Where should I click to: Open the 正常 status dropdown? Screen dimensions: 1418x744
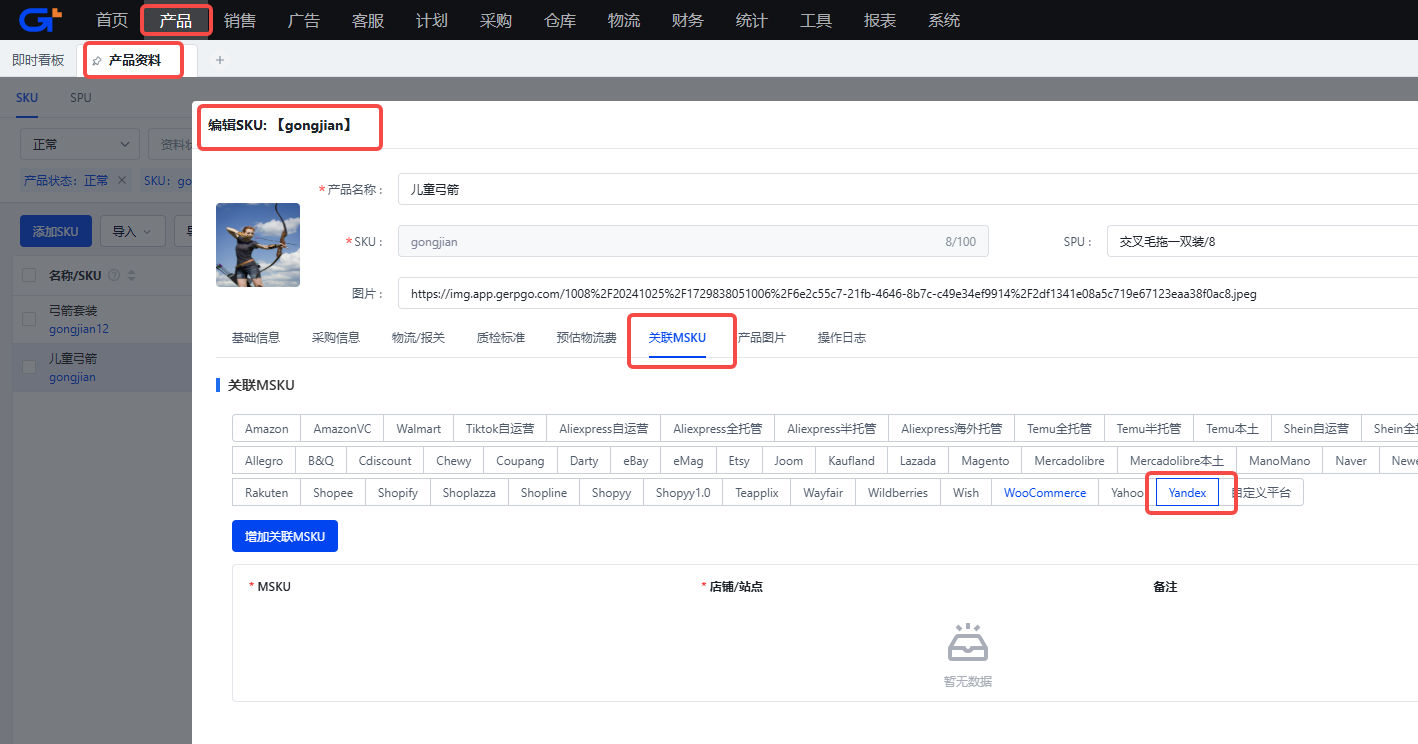click(x=80, y=144)
